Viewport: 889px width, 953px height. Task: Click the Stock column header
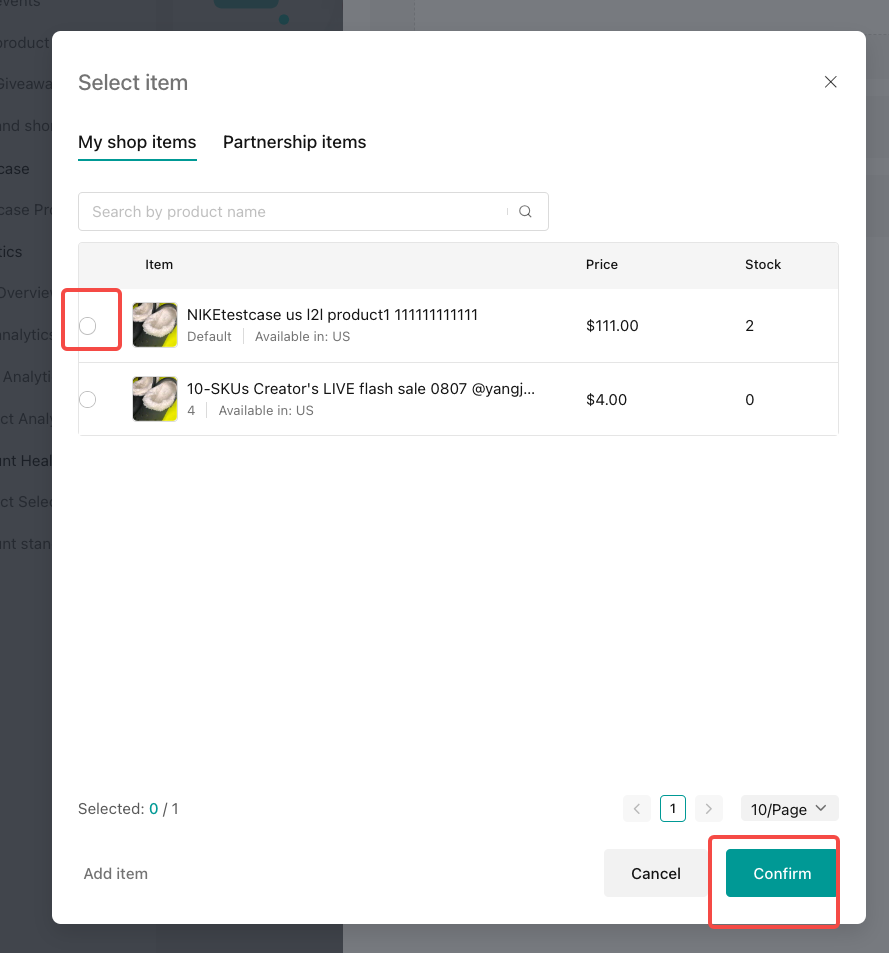coord(763,265)
